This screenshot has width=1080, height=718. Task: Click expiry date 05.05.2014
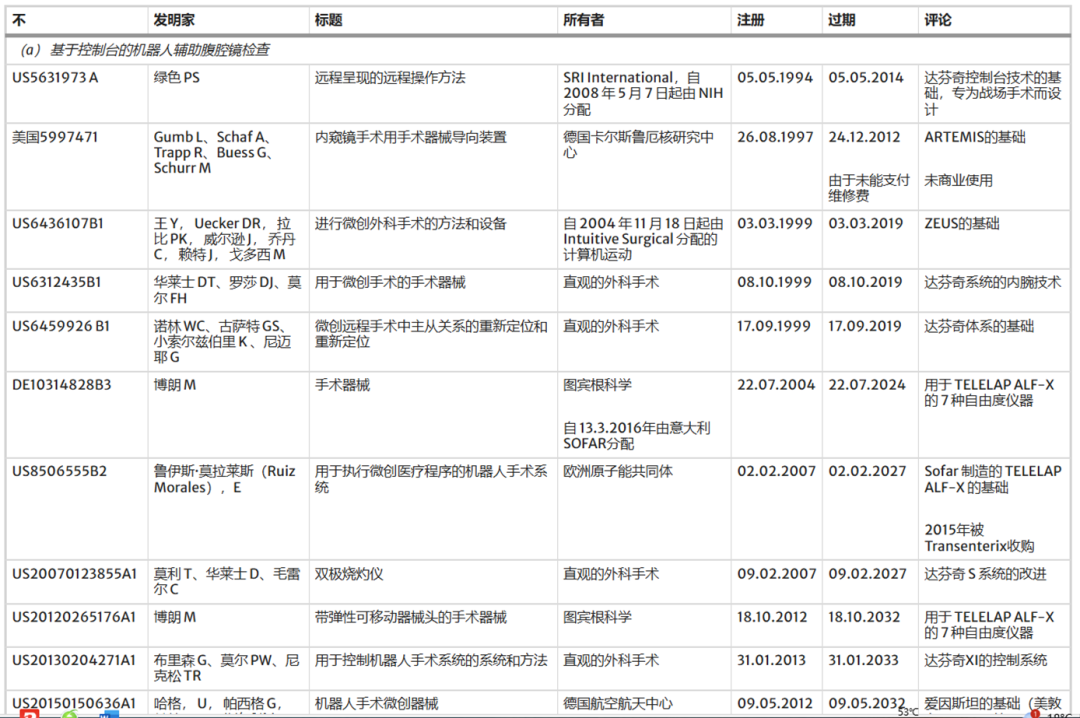click(x=866, y=78)
